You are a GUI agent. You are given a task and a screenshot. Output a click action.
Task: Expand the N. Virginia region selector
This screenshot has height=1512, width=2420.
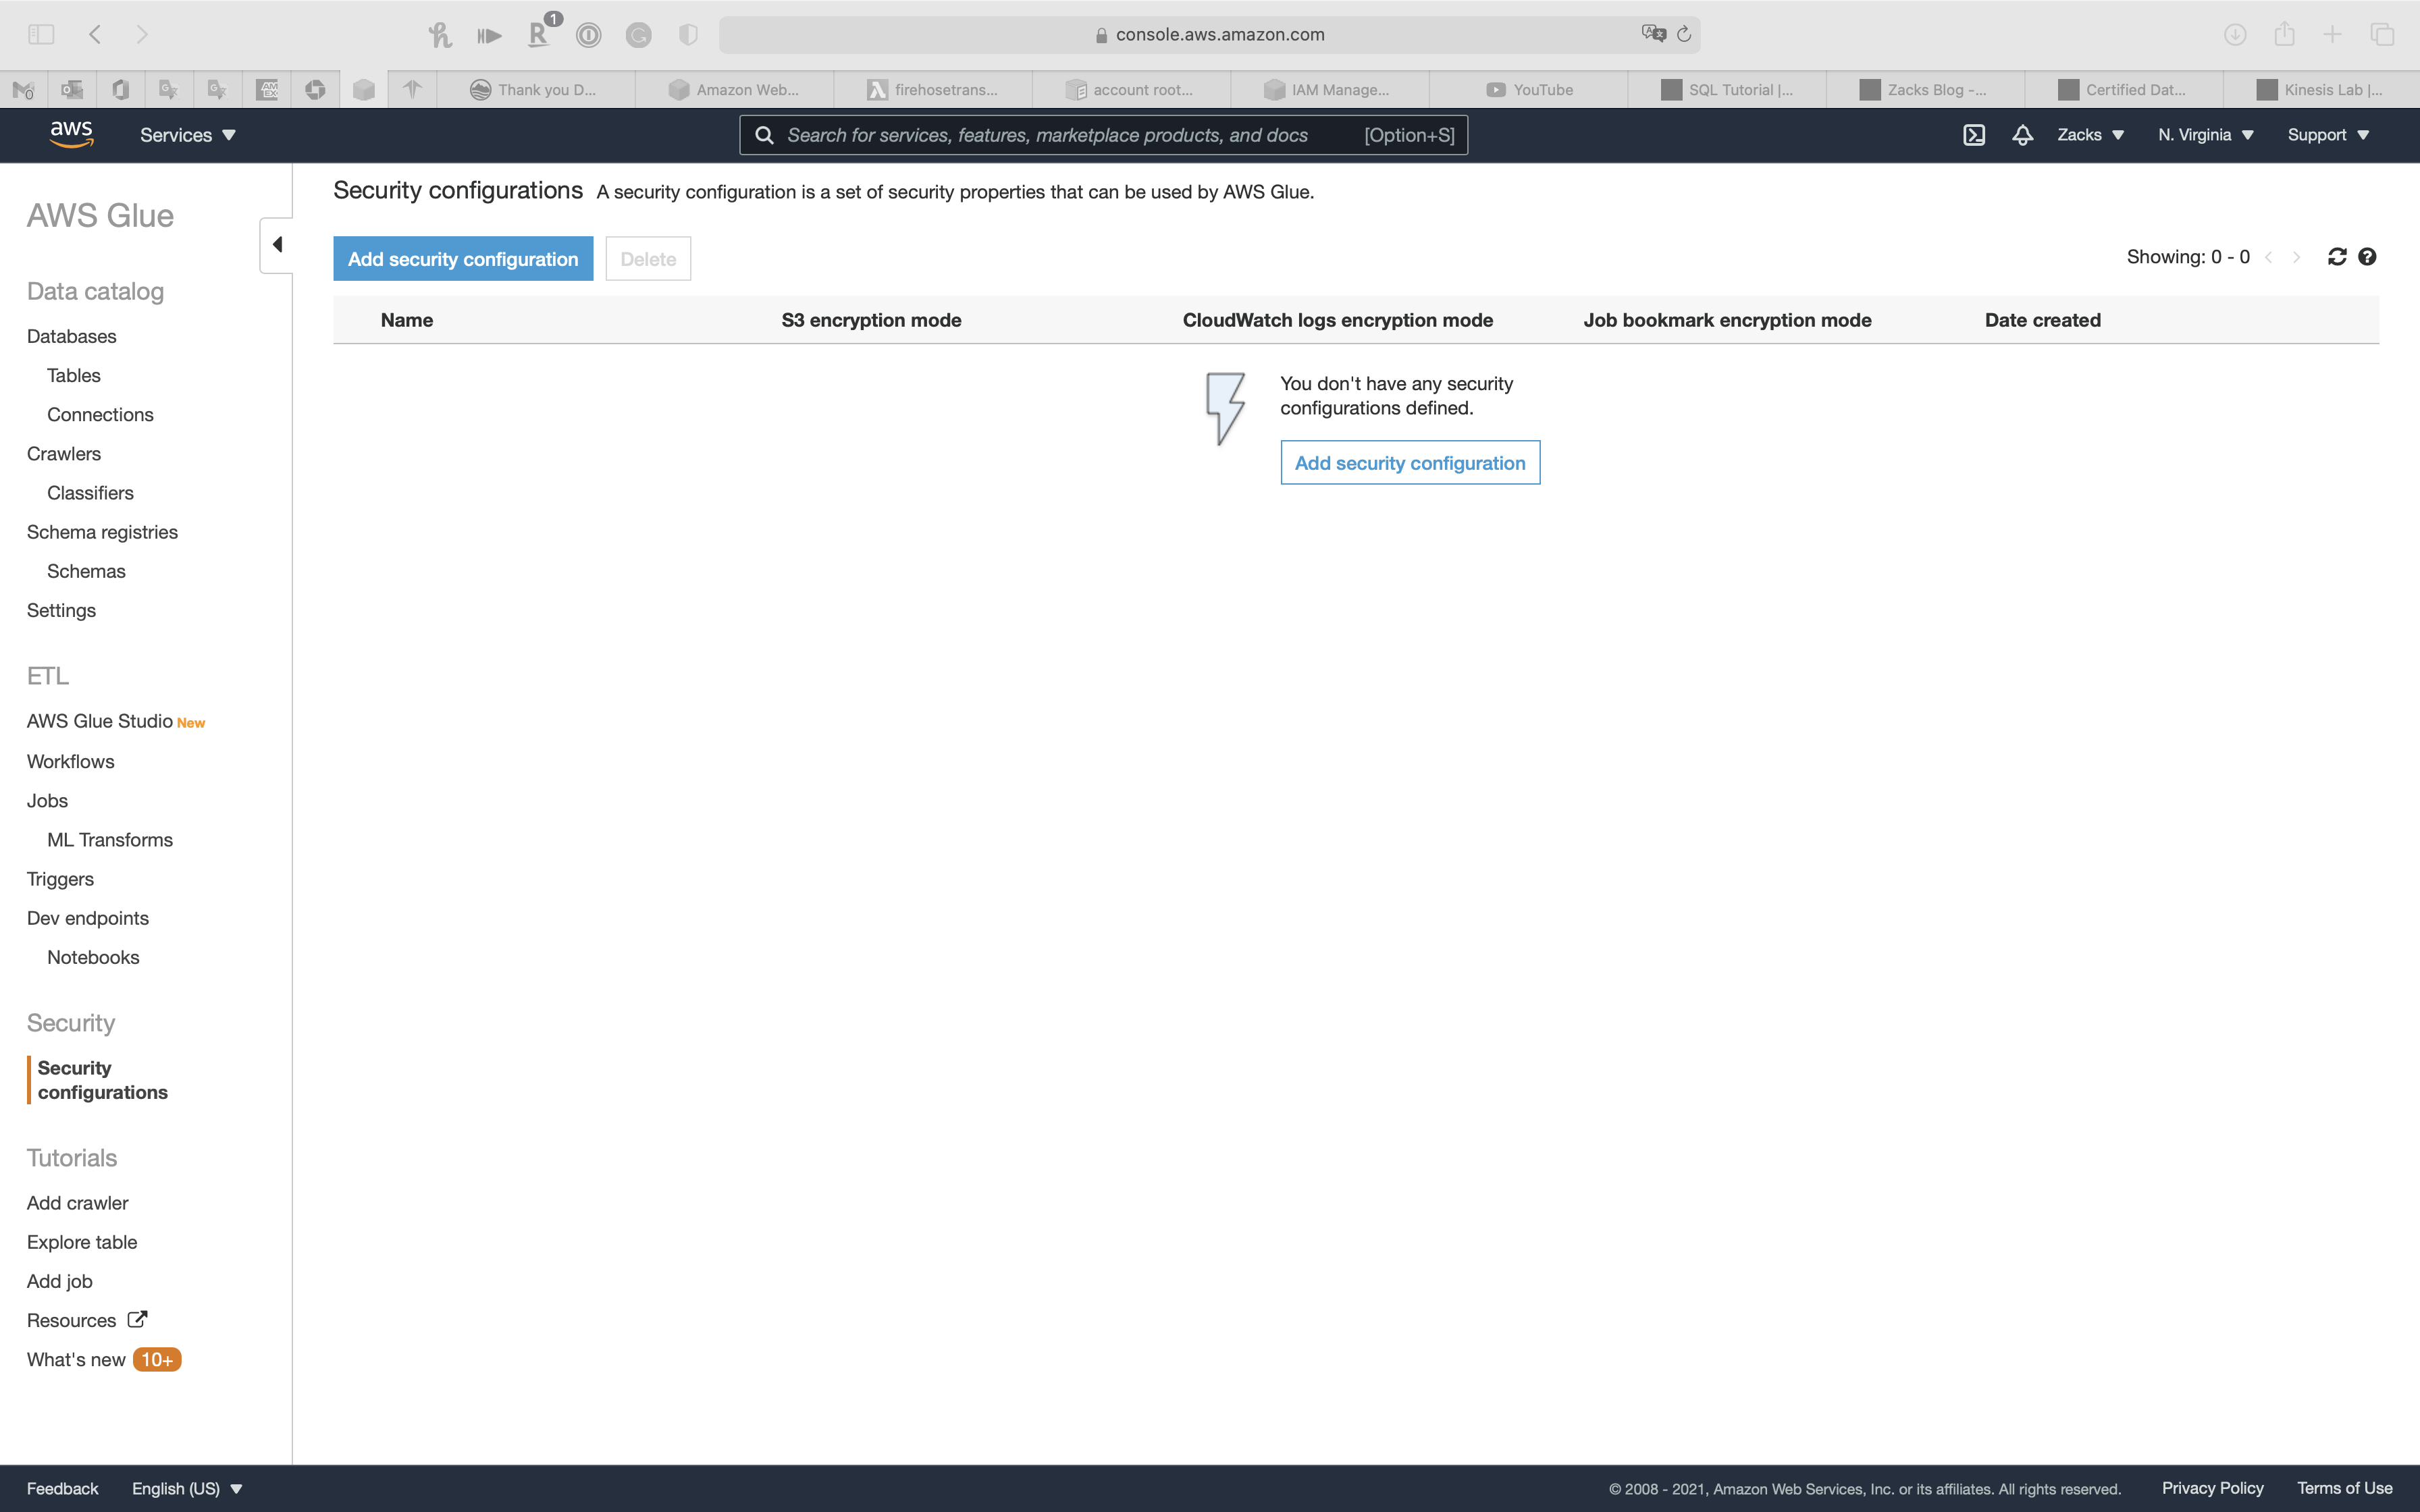coord(2205,135)
